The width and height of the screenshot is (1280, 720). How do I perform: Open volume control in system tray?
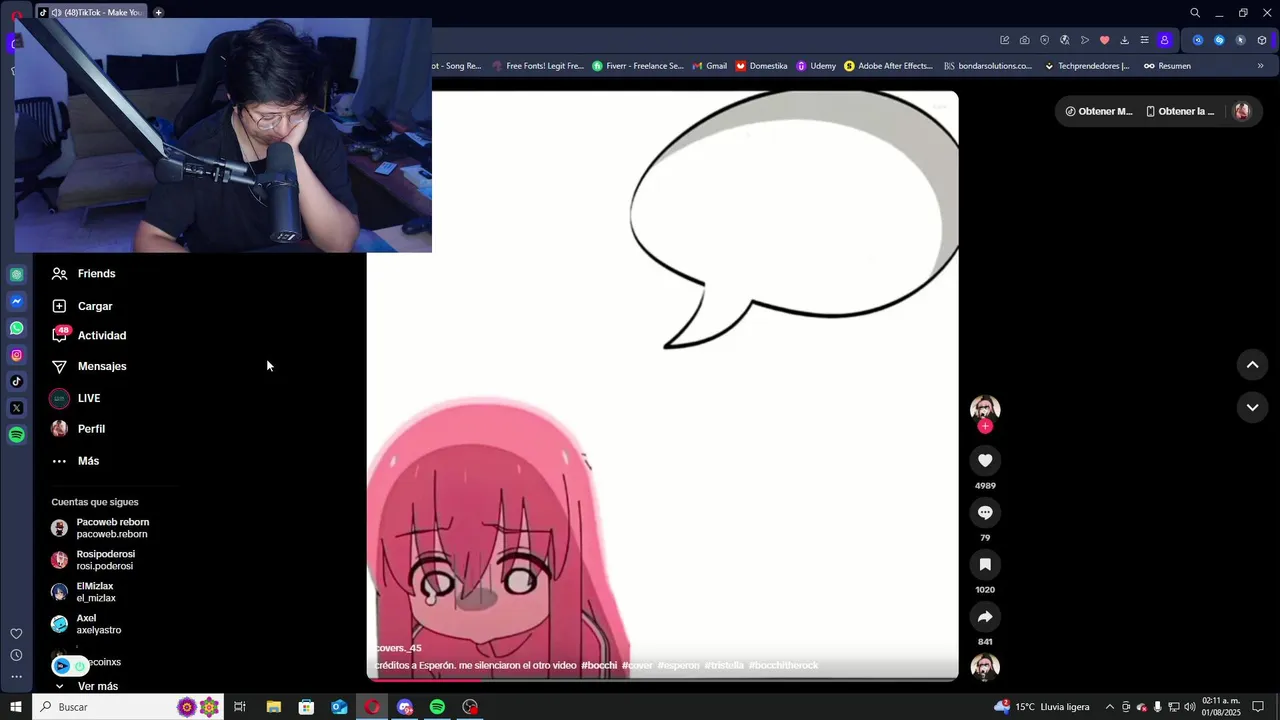click(1190, 707)
